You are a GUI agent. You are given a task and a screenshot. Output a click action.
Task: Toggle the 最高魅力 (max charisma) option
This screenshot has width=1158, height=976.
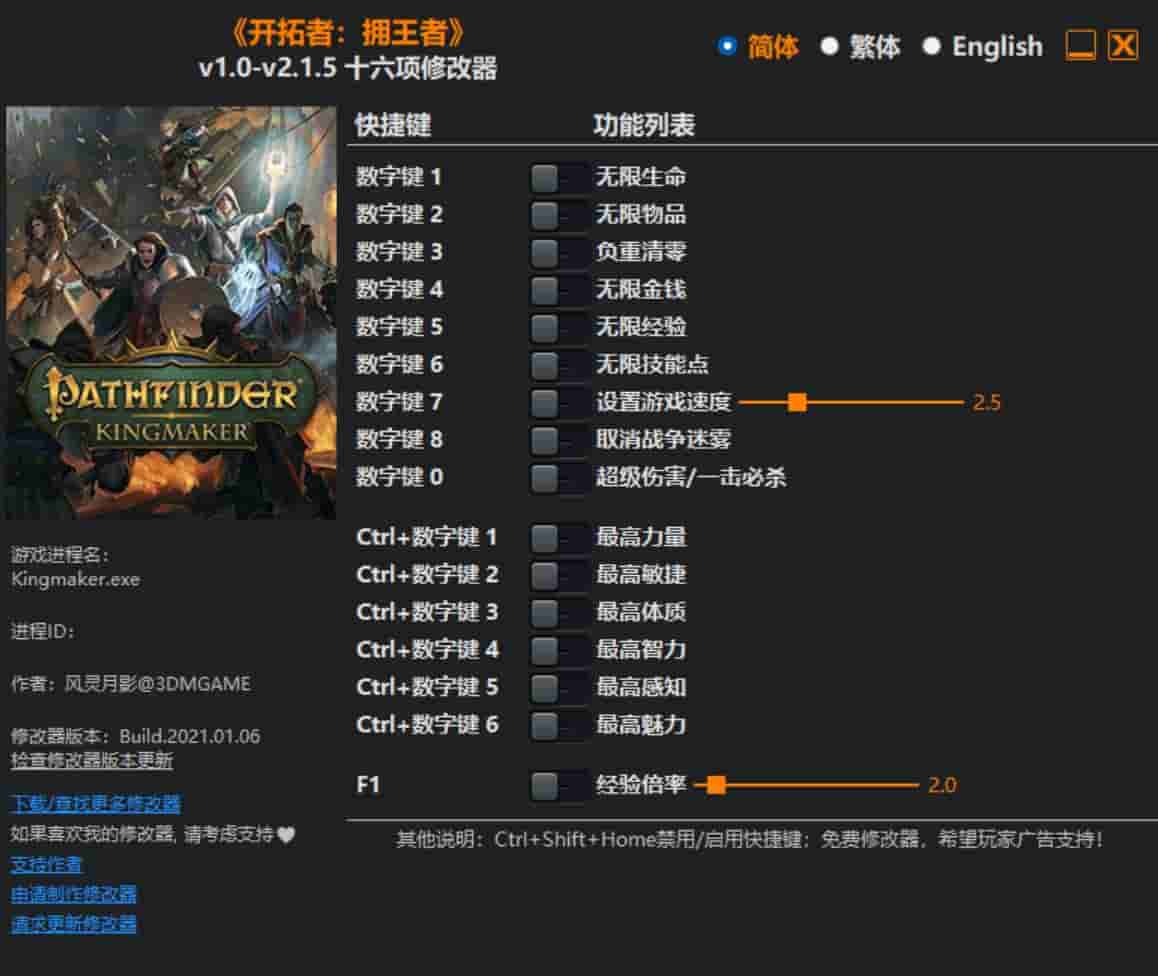tap(556, 725)
